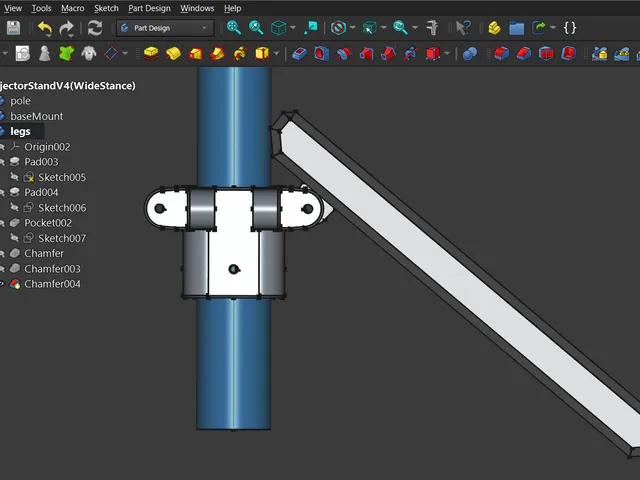Fit the selection in the view
Viewport: 640px width, 480px height.
tap(256, 27)
